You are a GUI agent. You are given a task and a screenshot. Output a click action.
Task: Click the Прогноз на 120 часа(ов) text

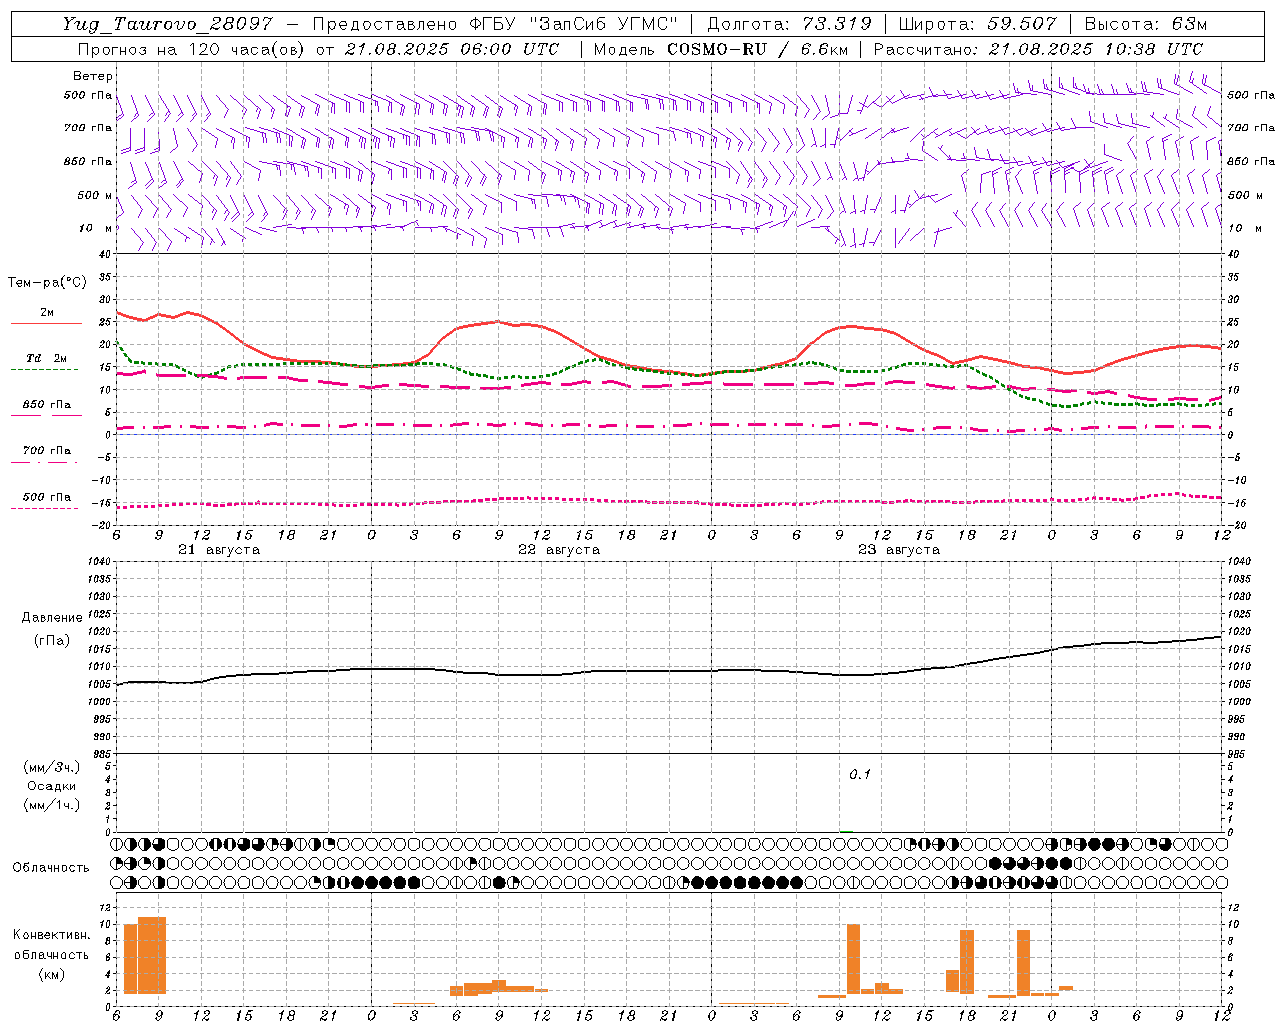click(192, 49)
